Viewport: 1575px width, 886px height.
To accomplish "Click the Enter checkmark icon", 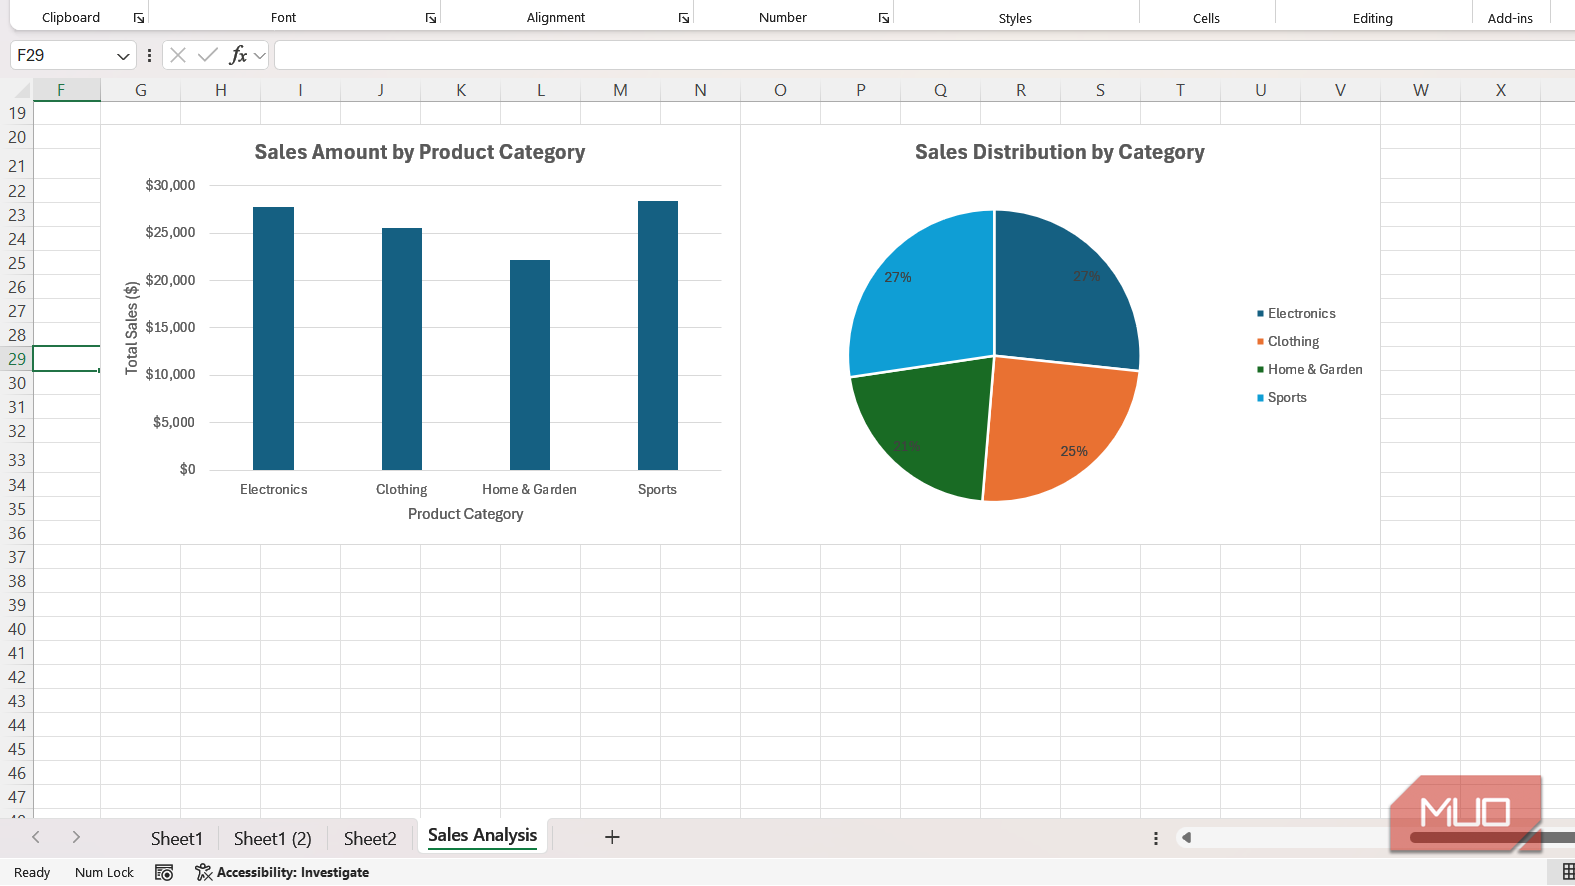I will (x=208, y=55).
